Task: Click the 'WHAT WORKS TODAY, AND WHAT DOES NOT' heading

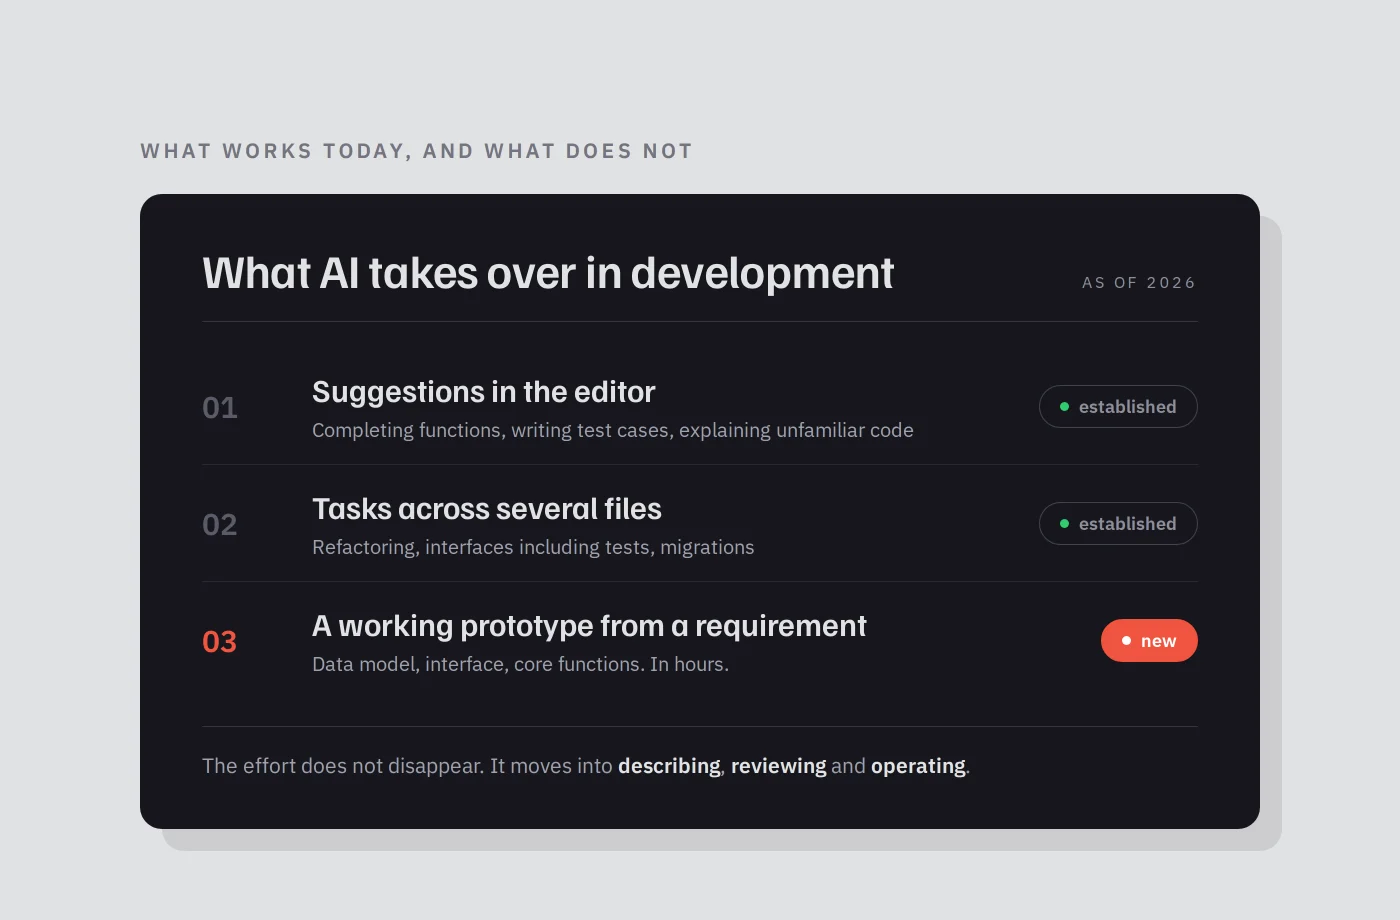Action: pos(416,151)
